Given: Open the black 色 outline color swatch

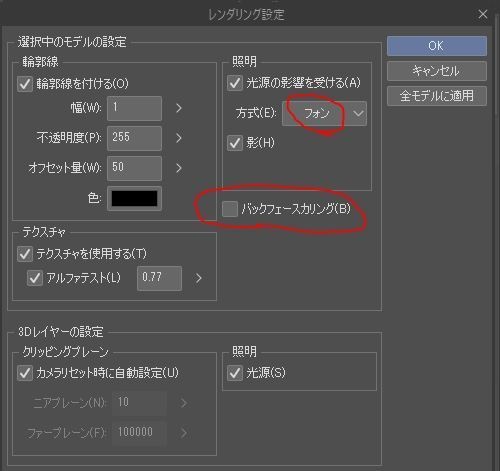Looking at the screenshot, I should click(134, 199).
